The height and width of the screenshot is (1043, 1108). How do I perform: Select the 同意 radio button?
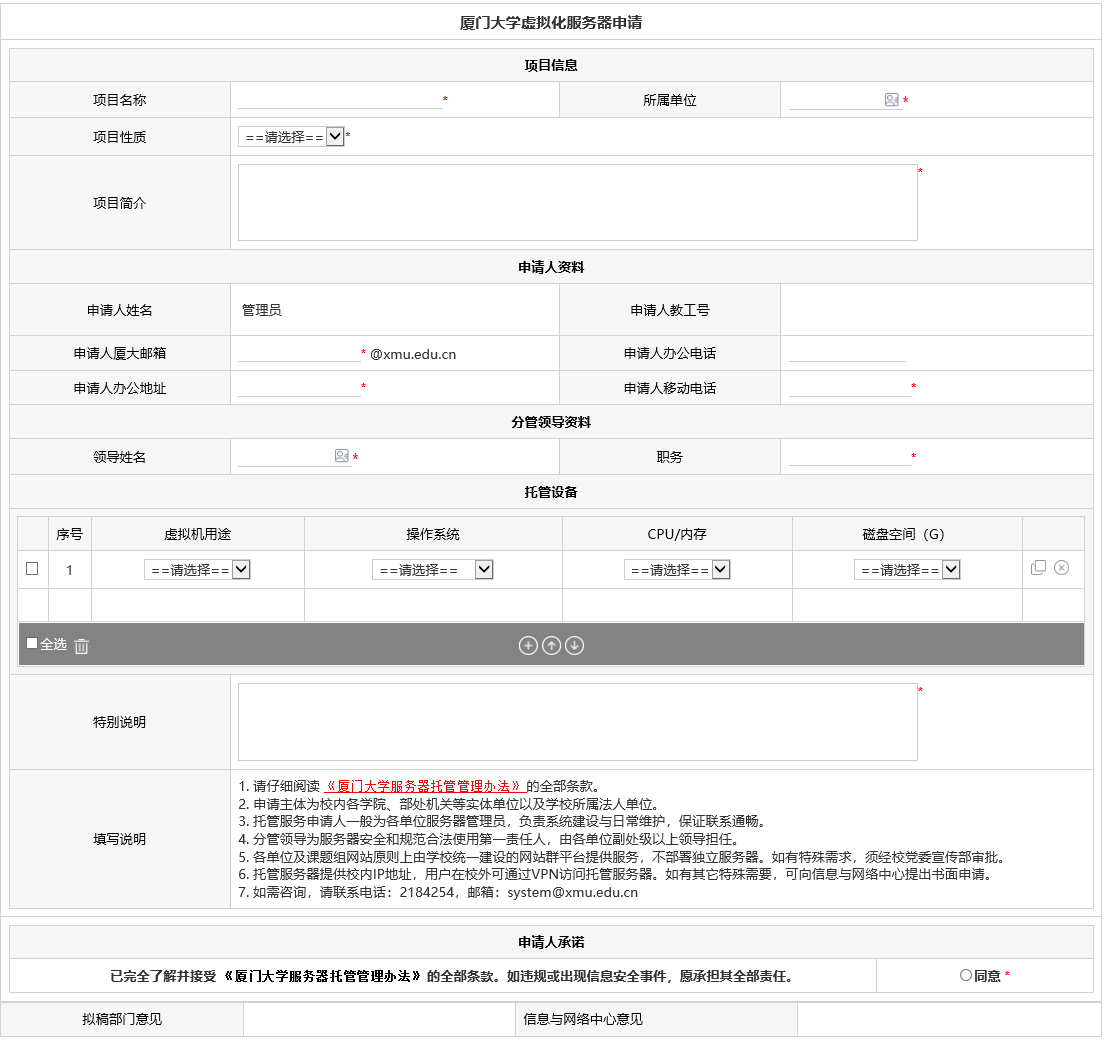click(966, 975)
